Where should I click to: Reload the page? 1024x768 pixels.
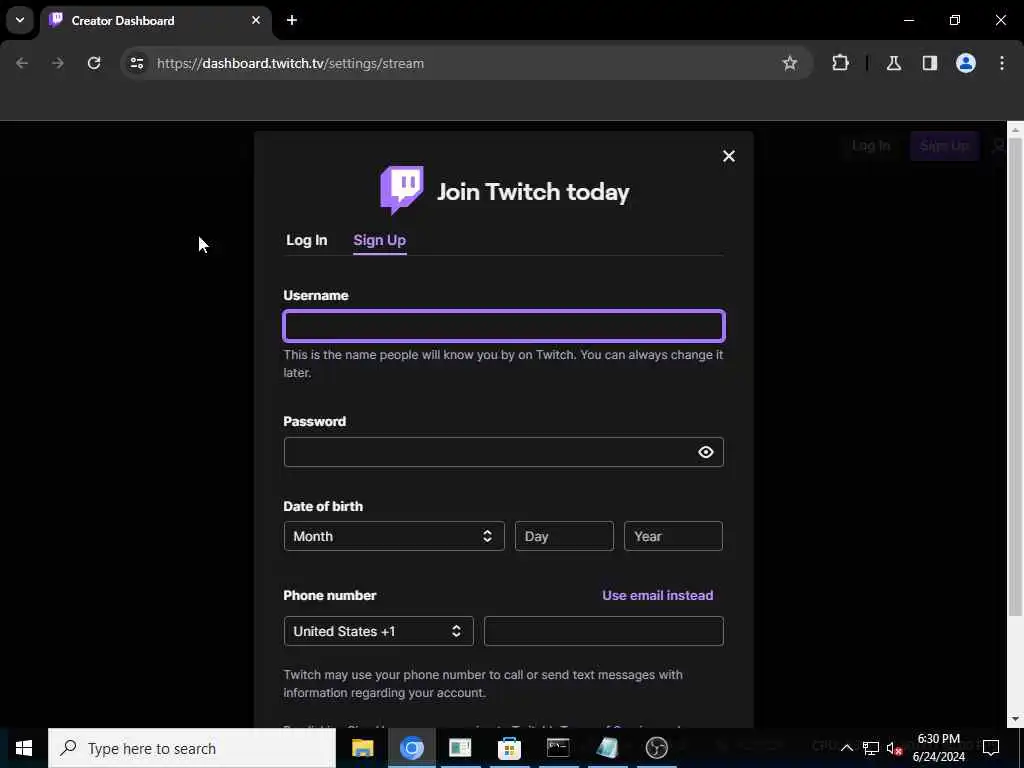click(94, 63)
